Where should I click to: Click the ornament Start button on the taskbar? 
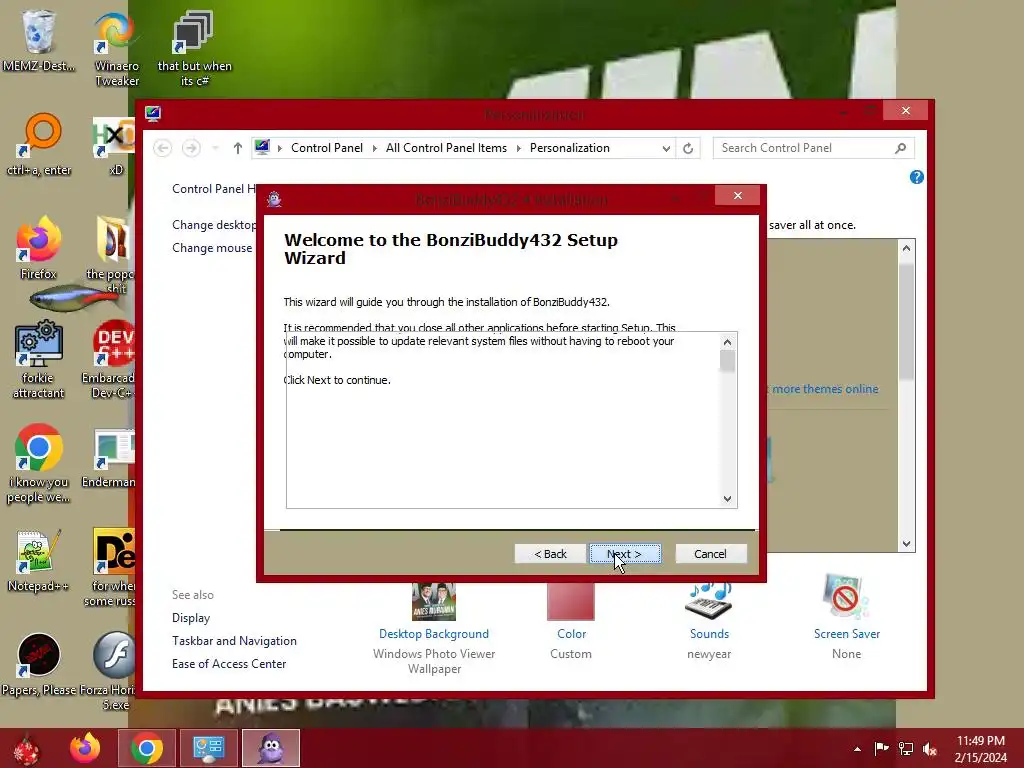pos(26,748)
